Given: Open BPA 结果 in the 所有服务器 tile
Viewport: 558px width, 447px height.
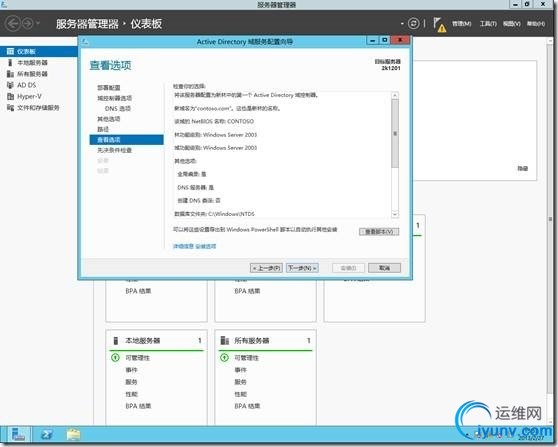Looking at the screenshot, I should tap(247, 406).
